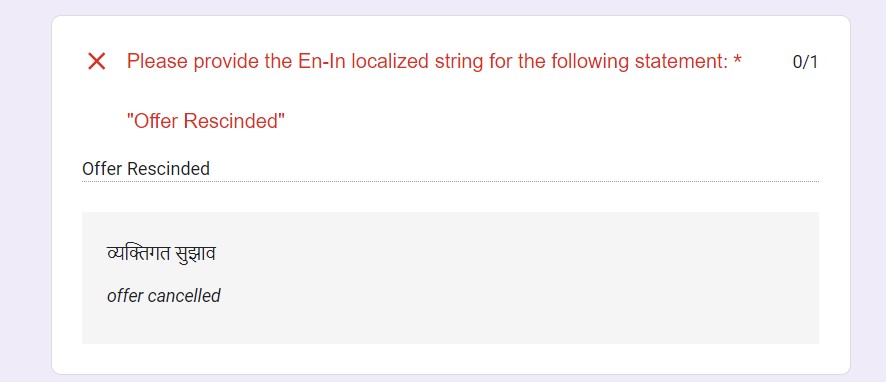
Task: Click the red X incorrect-answer icon
Action: (97, 61)
